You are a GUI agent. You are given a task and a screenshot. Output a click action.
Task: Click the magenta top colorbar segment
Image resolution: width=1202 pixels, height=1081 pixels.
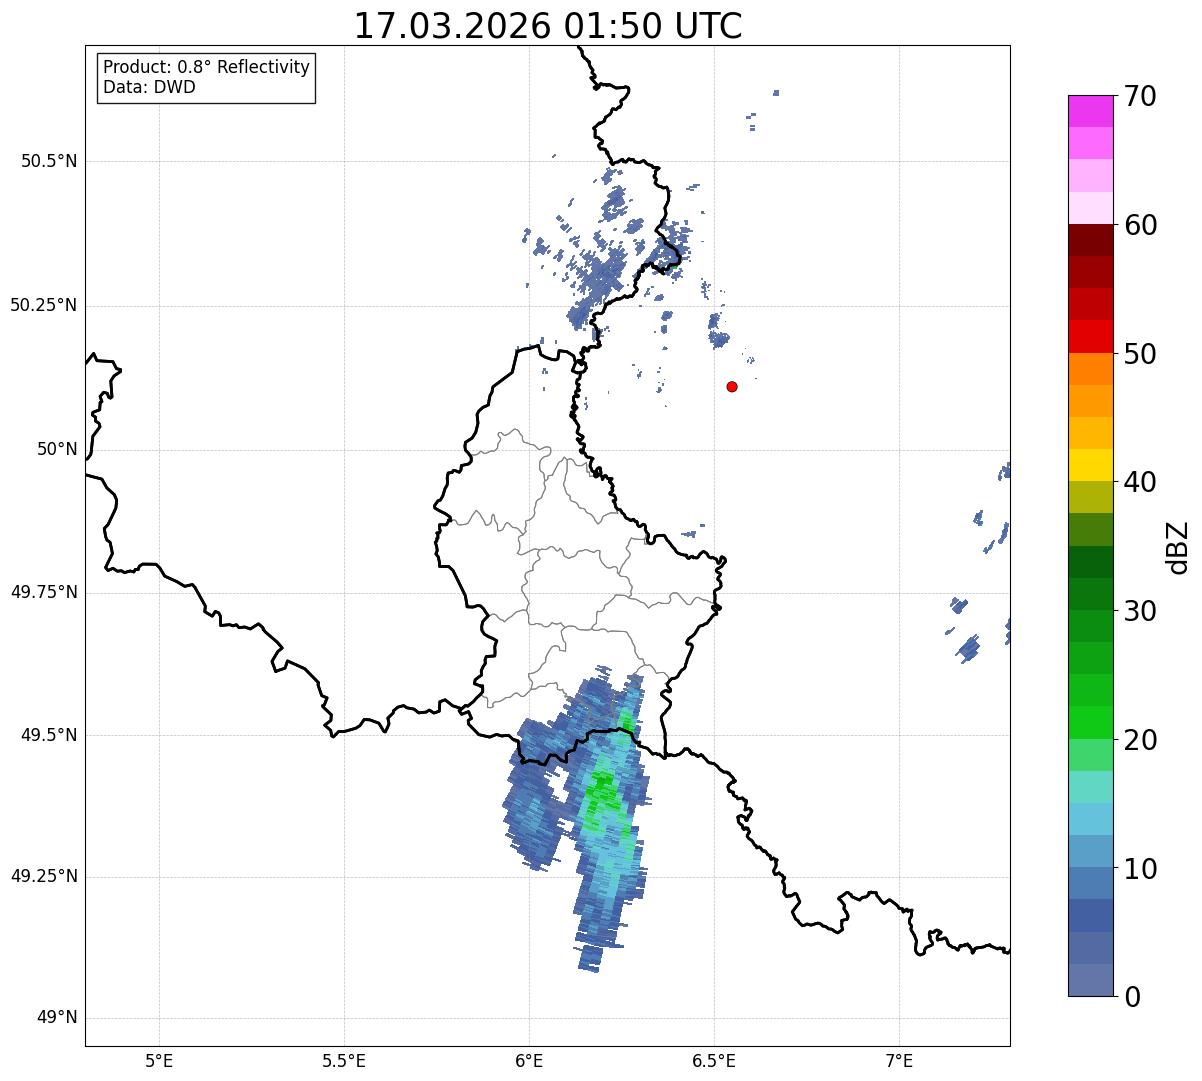point(1090,111)
